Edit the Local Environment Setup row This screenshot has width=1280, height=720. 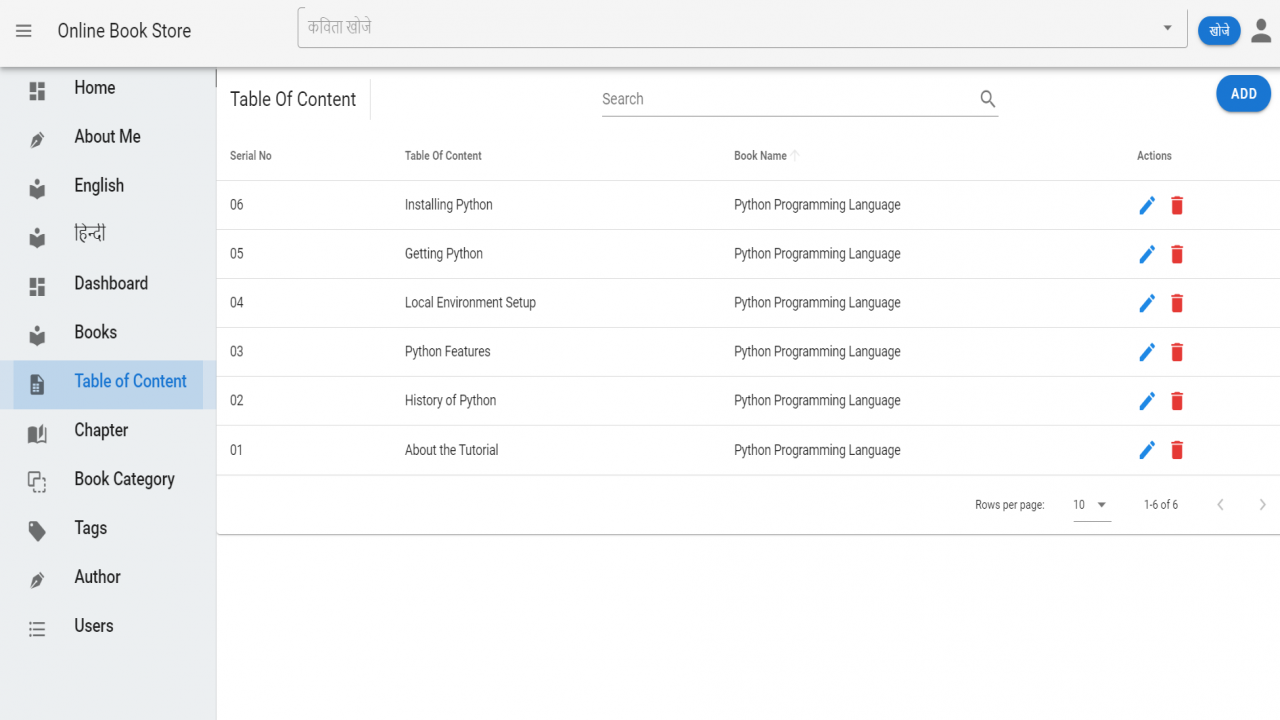[1147, 303]
